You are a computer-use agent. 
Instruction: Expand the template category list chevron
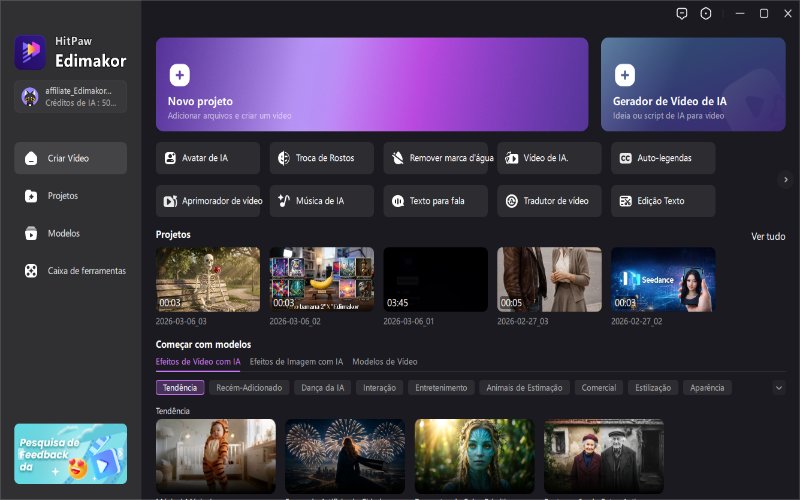[779, 388]
